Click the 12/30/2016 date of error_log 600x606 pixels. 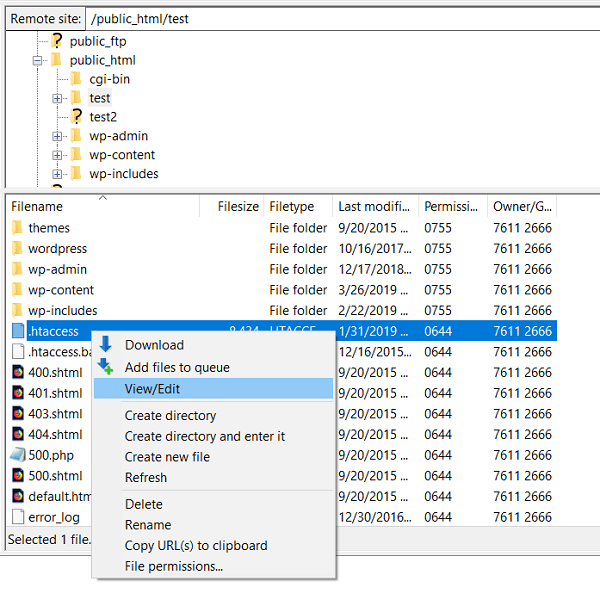pyautogui.click(x=375, y=517)
